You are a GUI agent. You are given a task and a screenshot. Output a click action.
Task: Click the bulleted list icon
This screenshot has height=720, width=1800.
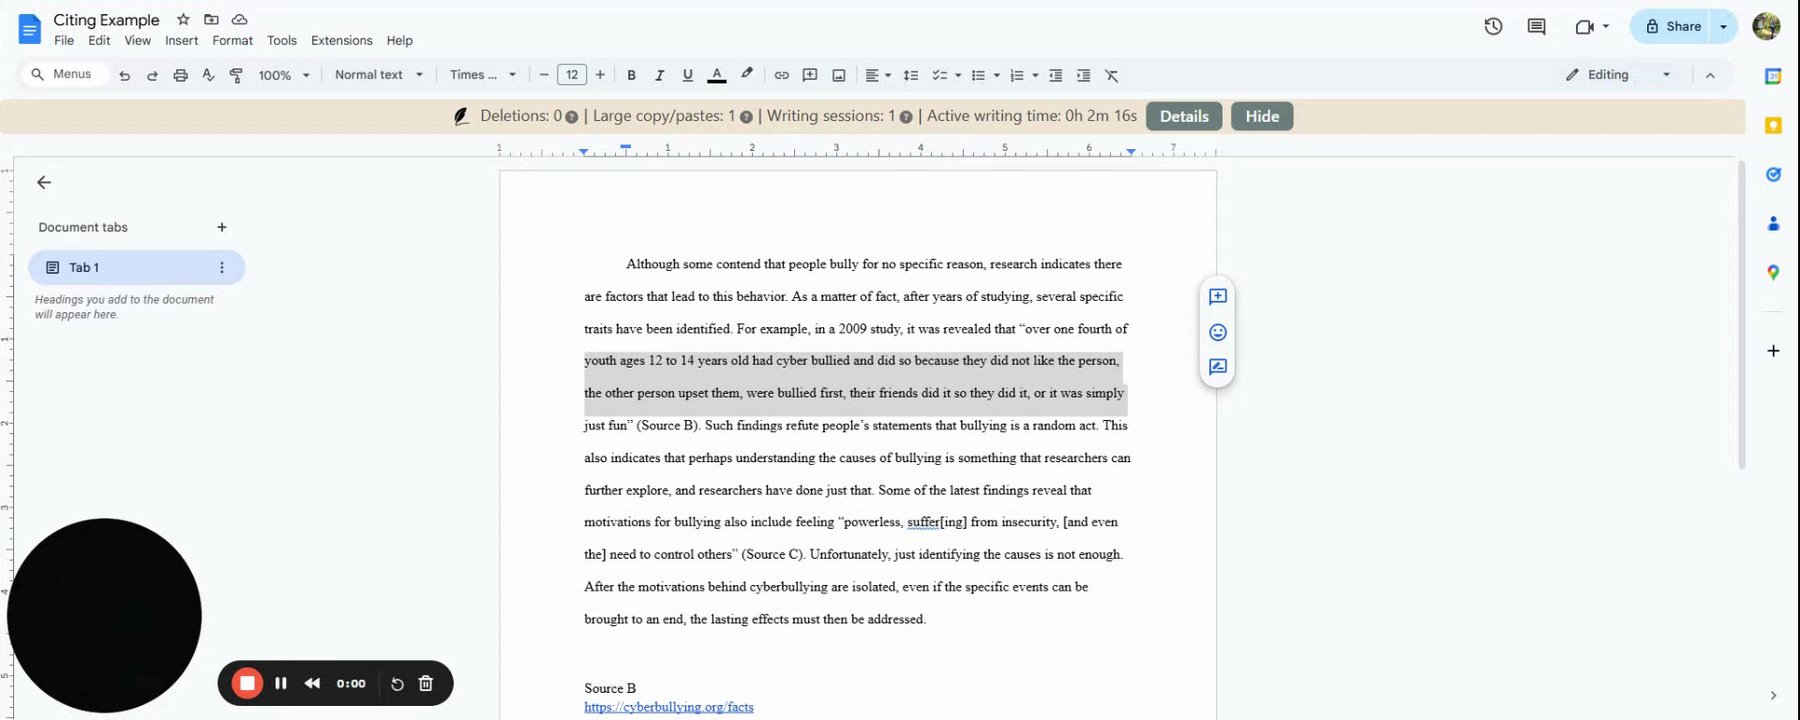coord(978,75)
